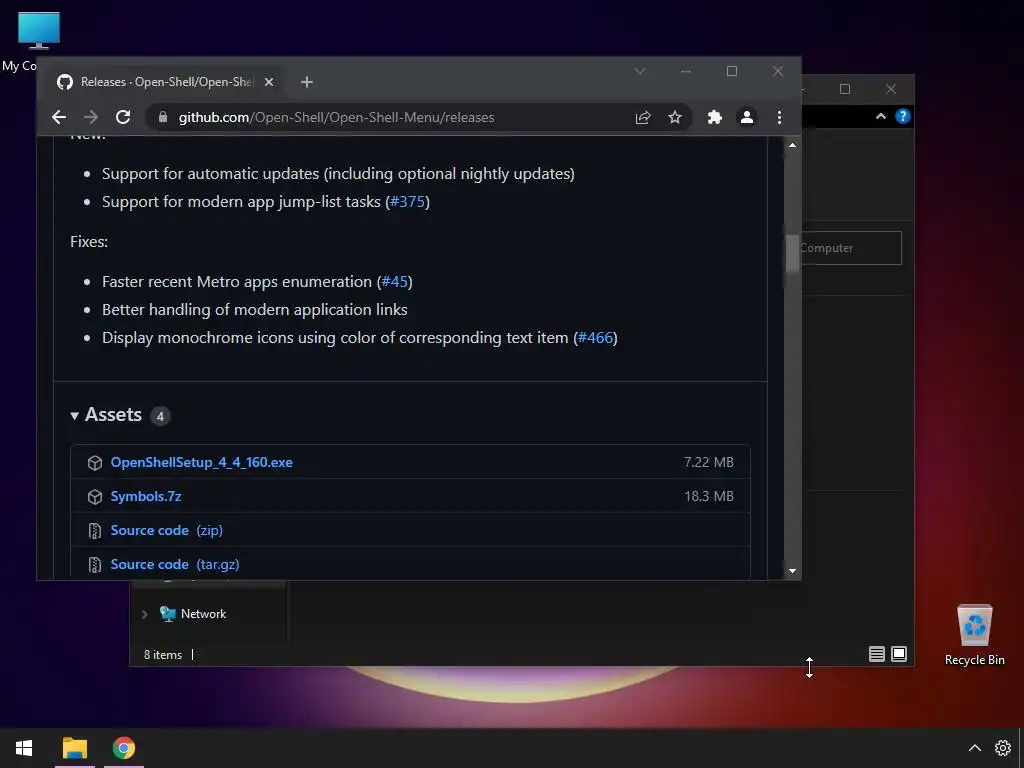Open File Explorer from taskbar

pyautogui.click(x=75, y=748)
